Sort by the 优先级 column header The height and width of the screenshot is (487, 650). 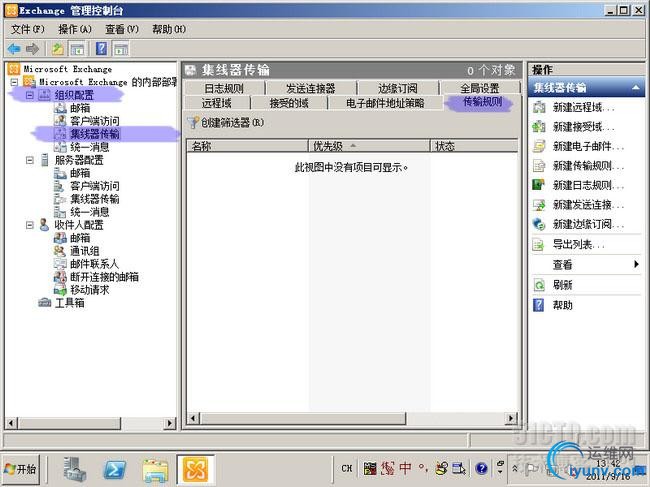coord(369,146)
